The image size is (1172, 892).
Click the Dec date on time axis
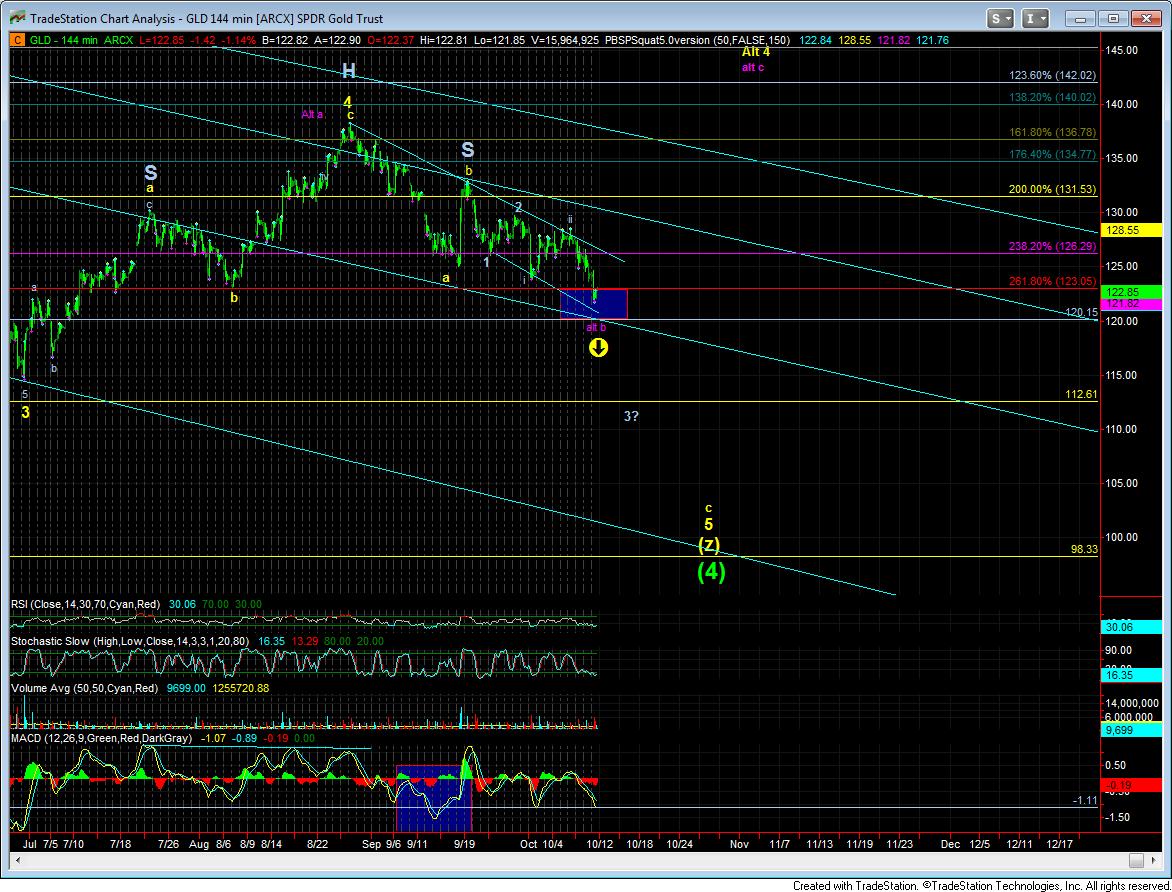950,843
